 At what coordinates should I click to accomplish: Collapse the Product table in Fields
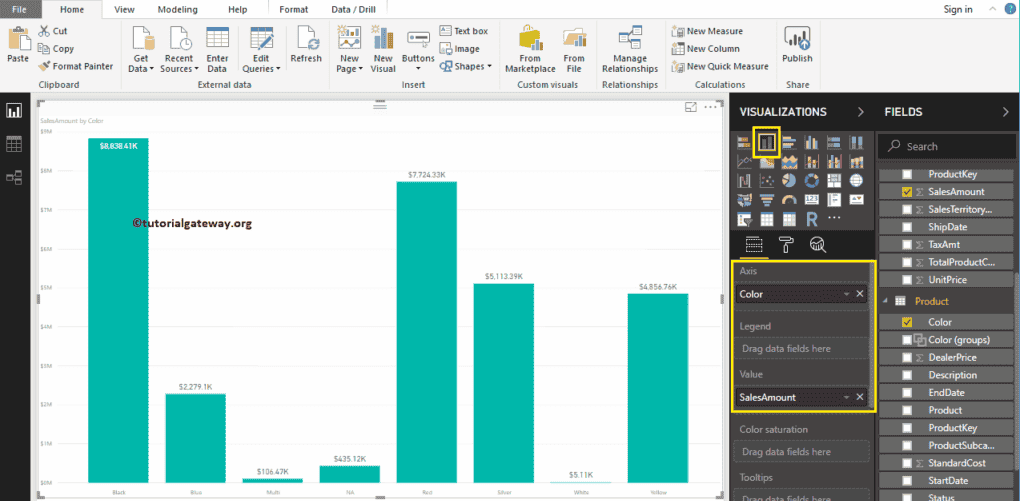pyautogui.click(x=884, y=301)
